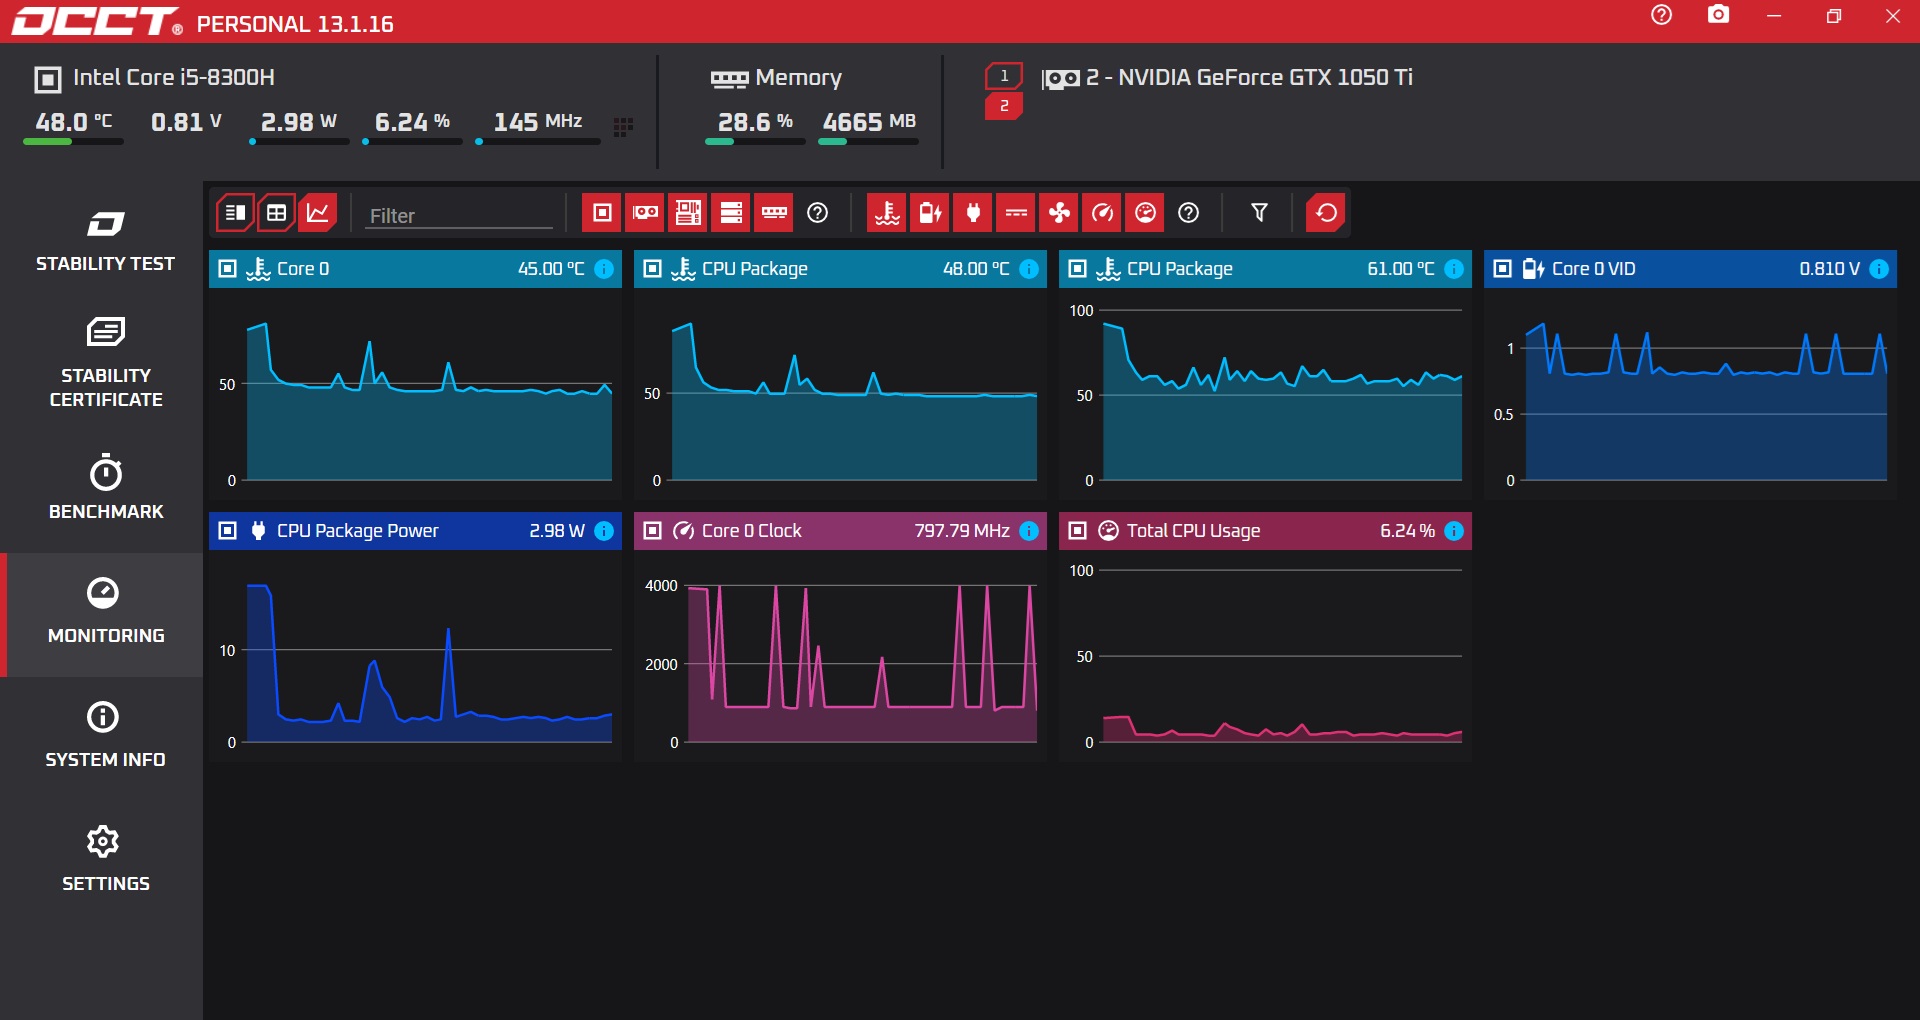1920x1020 pixels.
Task: Open the Stability Test section
Action: point(105,241)
